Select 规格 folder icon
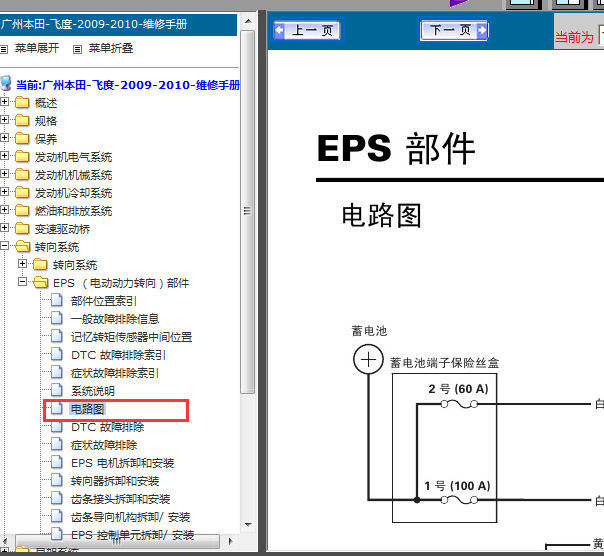 [x=22, y=121]
